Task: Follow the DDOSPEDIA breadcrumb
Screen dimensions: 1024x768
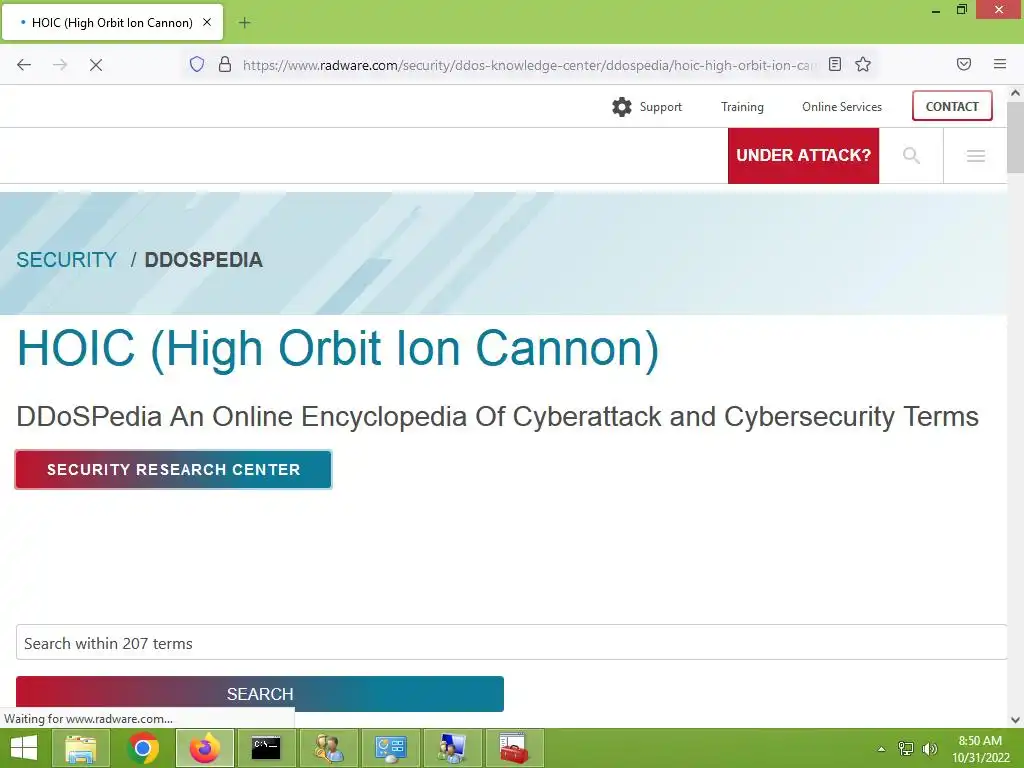Action: tap(203, 260)
